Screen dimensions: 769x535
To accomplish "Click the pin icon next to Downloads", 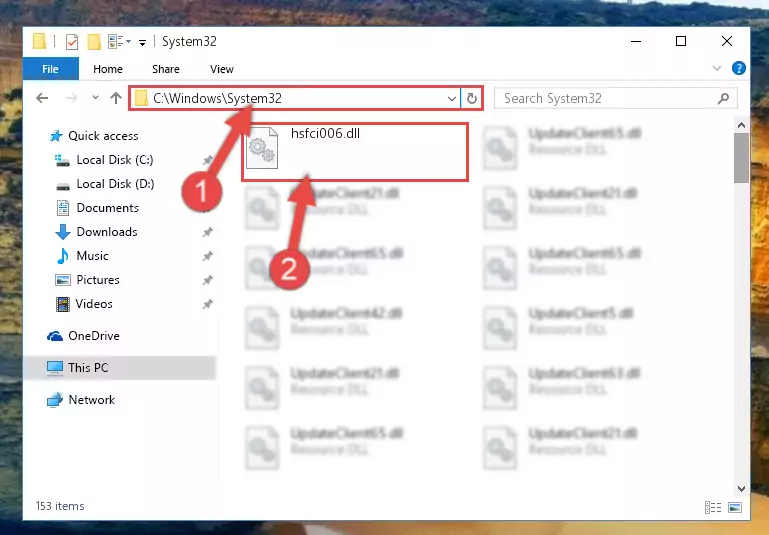I will pos(208,232).
